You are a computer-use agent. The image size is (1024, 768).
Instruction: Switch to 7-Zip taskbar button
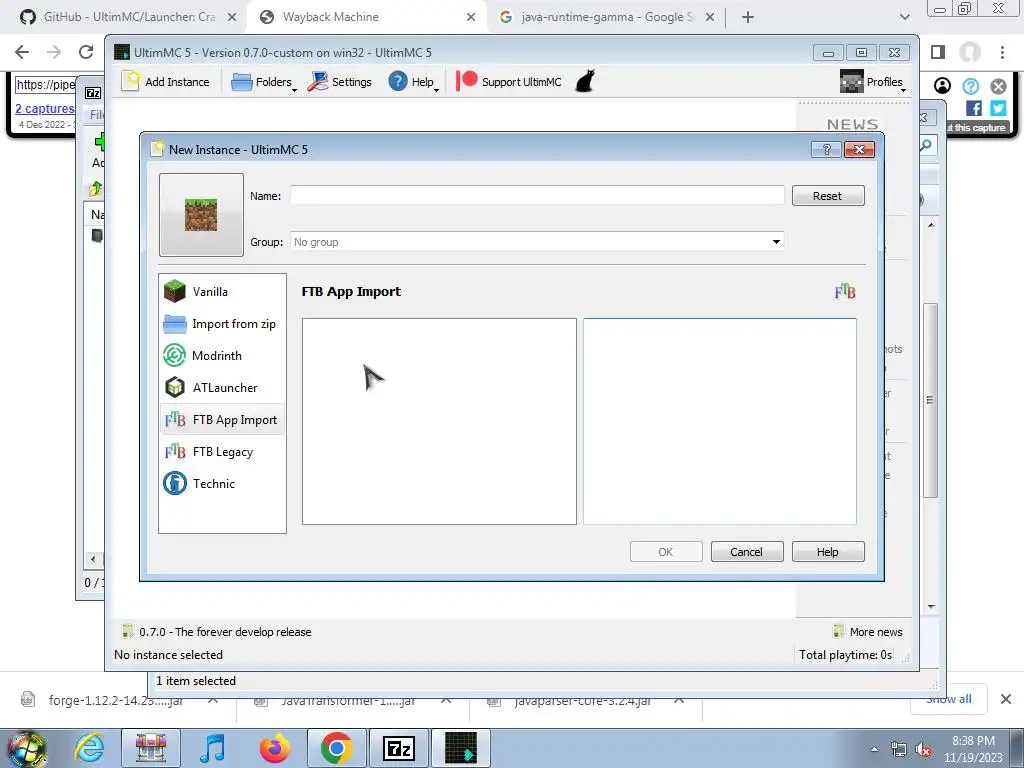[399, 748]
